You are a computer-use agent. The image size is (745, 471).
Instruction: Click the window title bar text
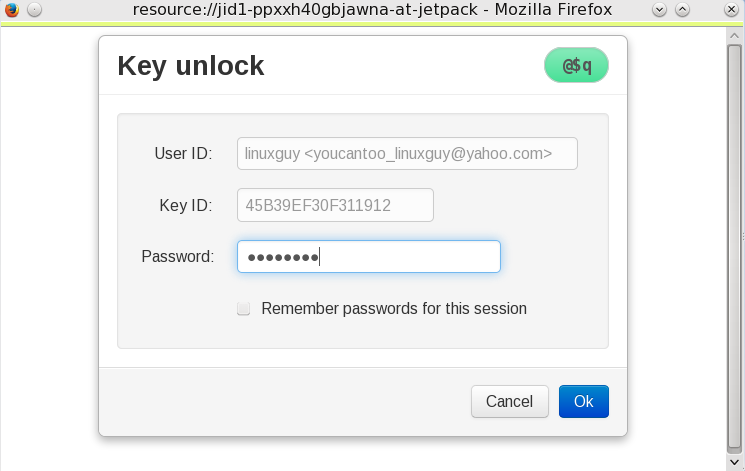372,10
